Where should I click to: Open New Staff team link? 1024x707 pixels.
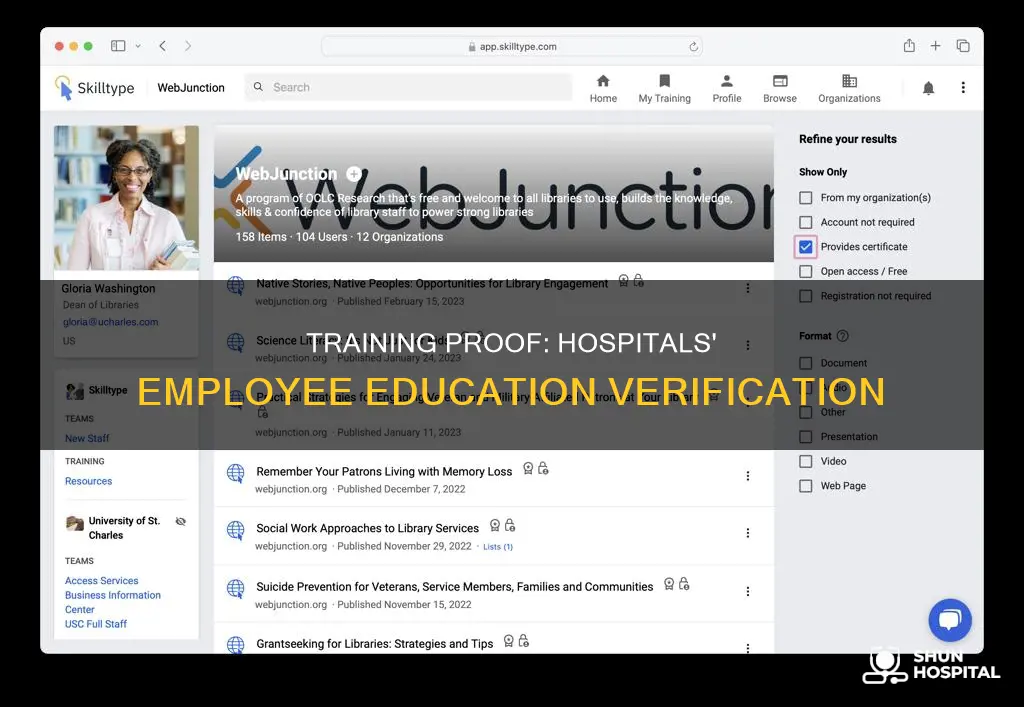[x=87, y=438]
